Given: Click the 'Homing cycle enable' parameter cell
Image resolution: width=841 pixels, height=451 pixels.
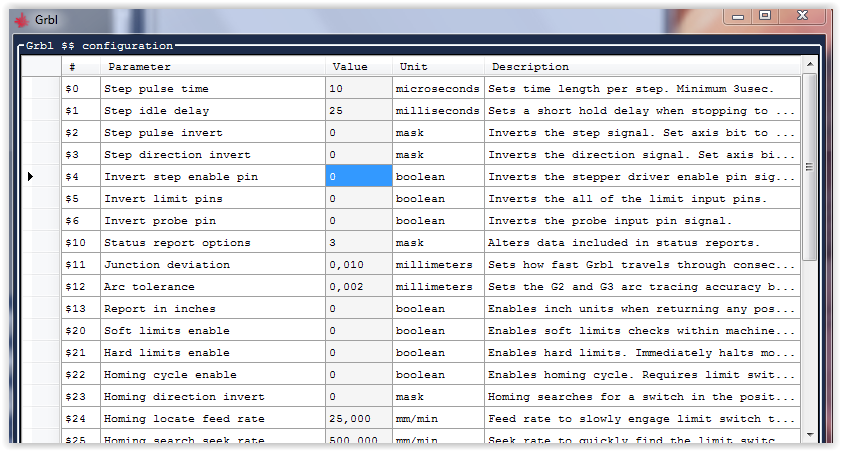Looking at the screenshot, I should [x=213, y=374].
